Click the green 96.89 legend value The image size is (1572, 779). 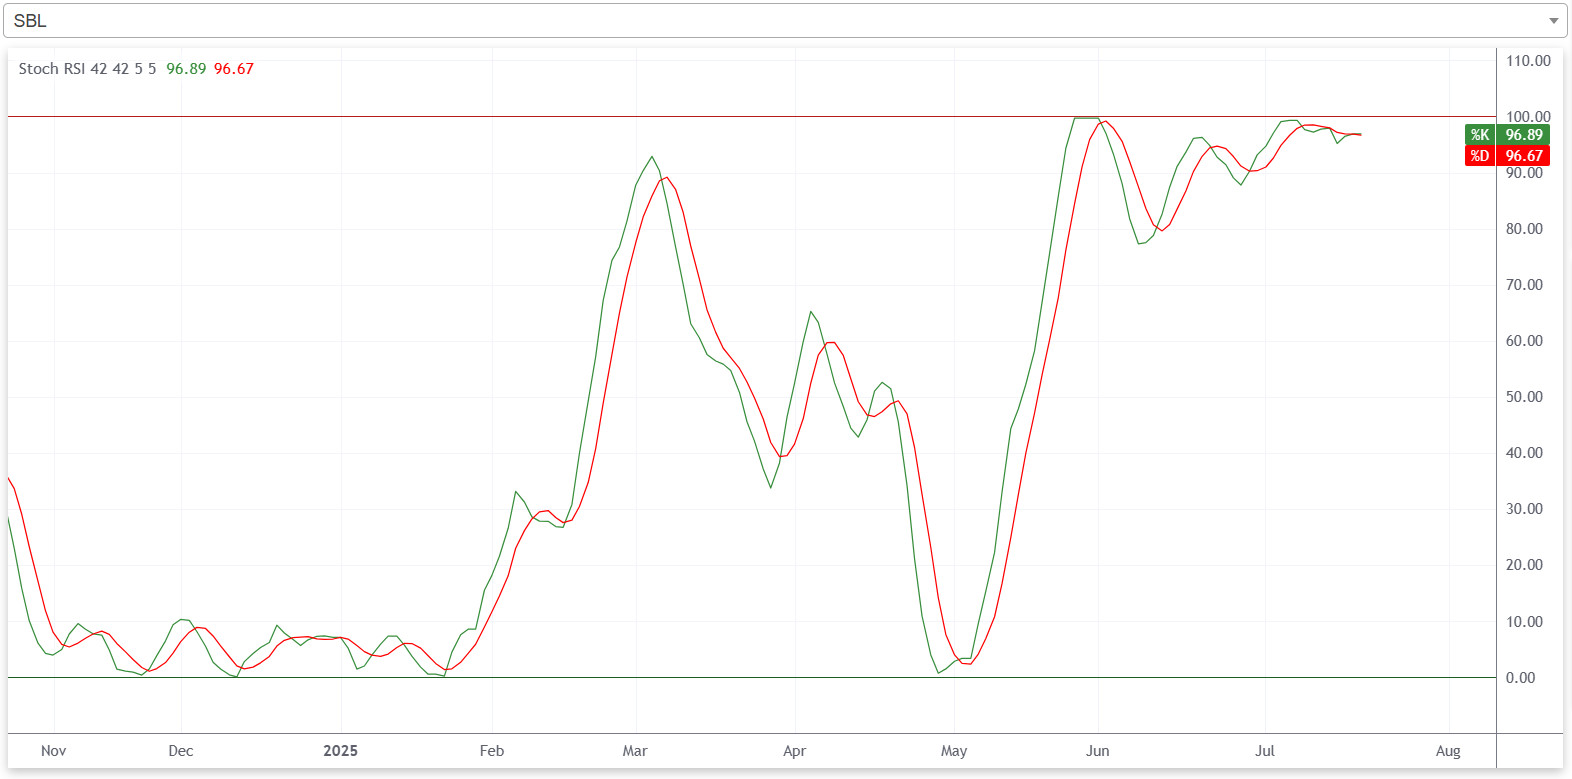point(186,69)
